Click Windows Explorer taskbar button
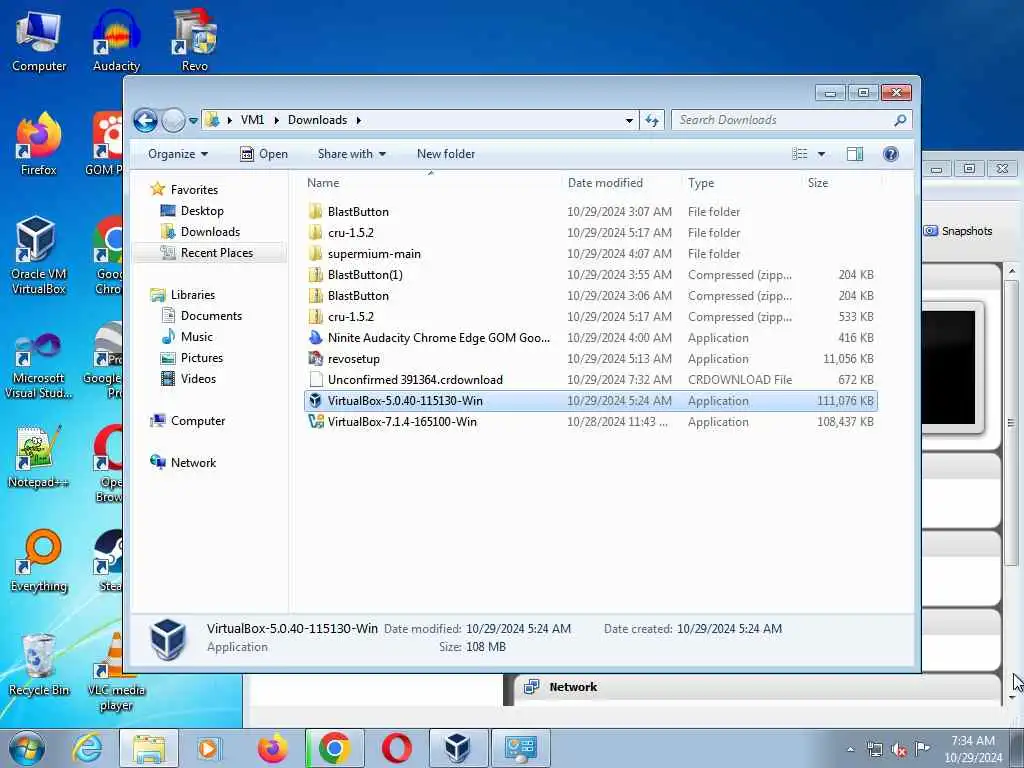This screenshot has height=768, width=1024. click(x=149, y=748)
